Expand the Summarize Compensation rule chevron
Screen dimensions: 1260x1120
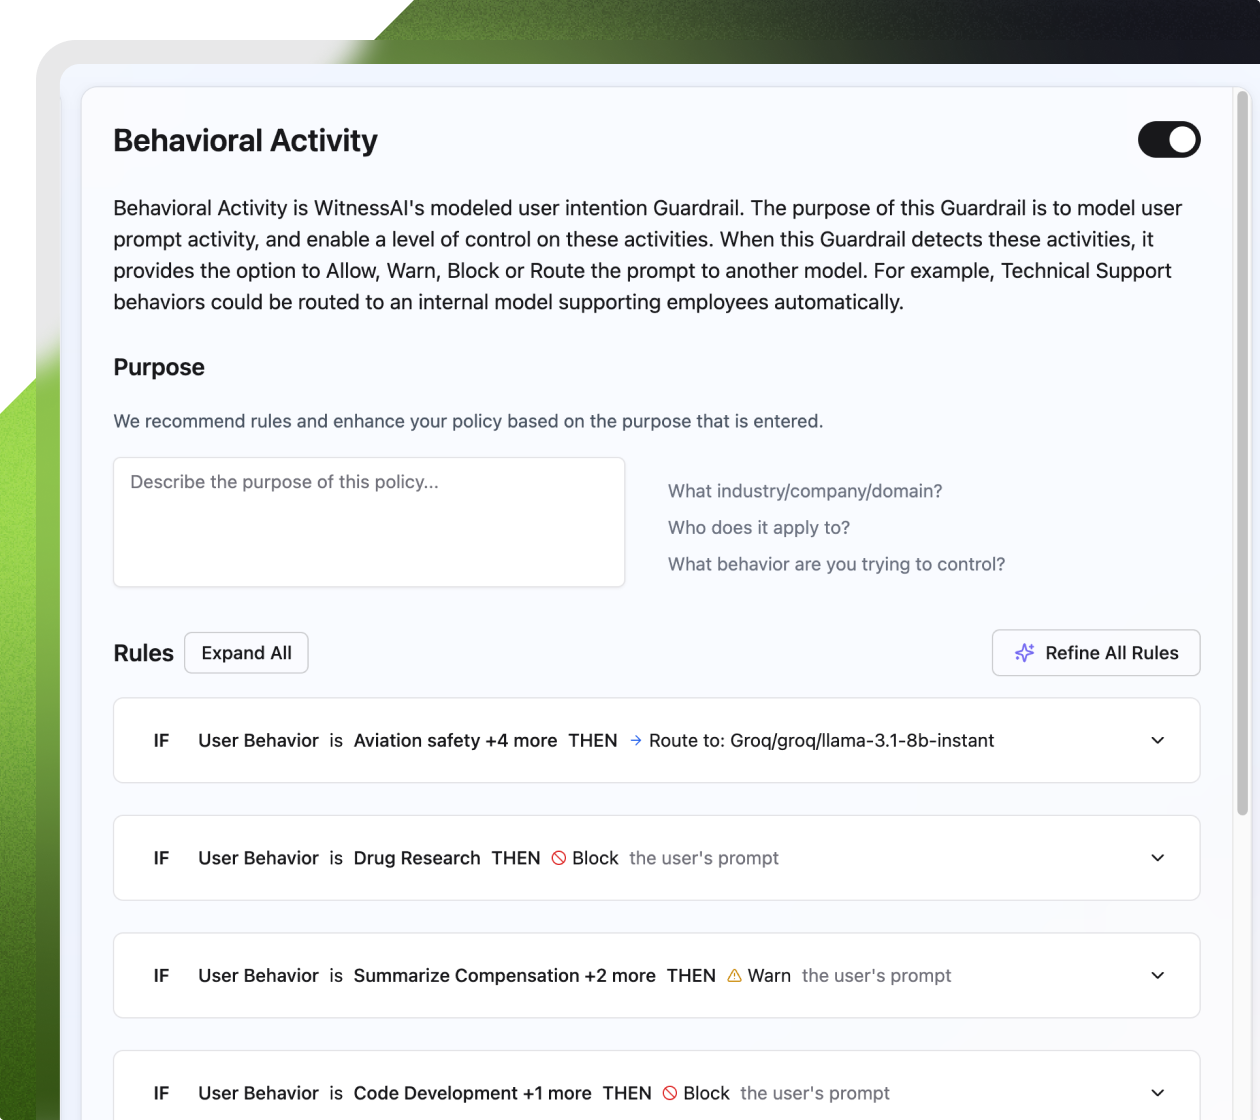click(1157, 976)
